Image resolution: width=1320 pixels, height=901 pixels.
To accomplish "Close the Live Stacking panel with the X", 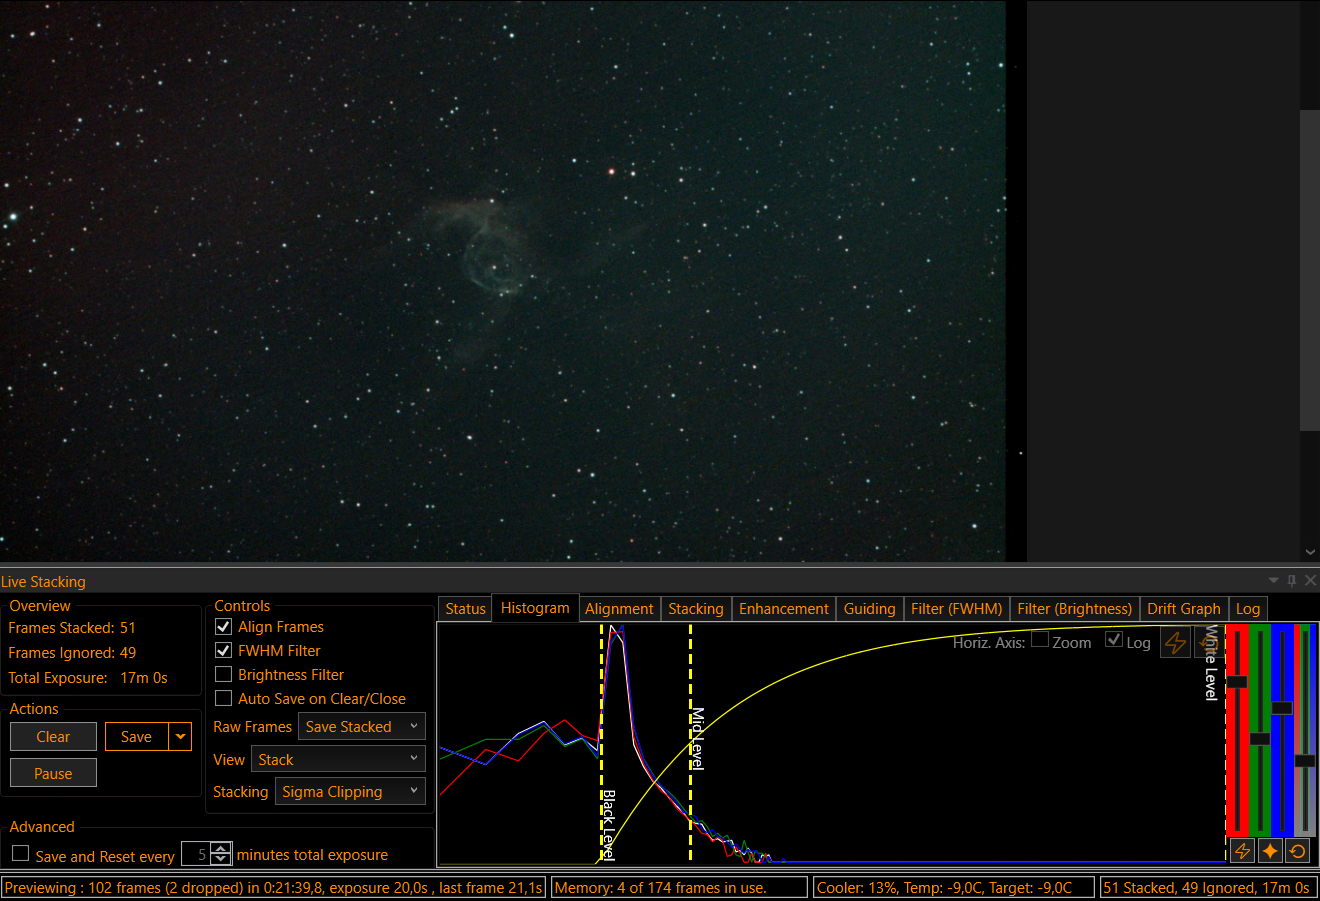I will [x=1310, y=581].
